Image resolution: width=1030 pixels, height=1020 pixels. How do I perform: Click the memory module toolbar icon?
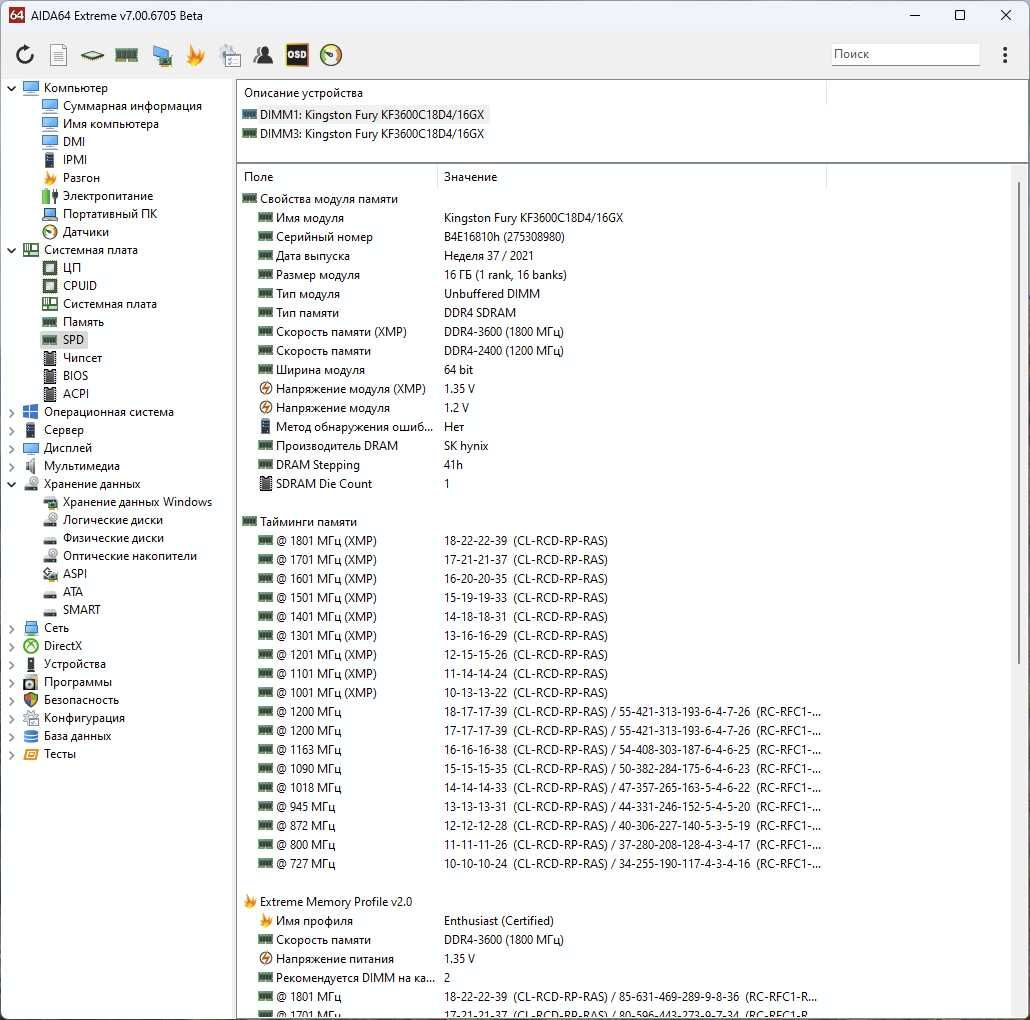coord(126,55)
